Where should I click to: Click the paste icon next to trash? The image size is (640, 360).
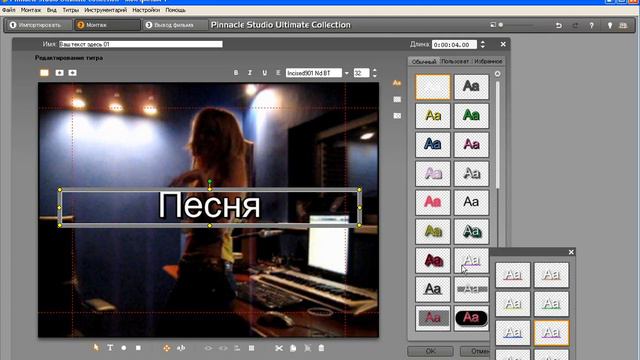307,348
